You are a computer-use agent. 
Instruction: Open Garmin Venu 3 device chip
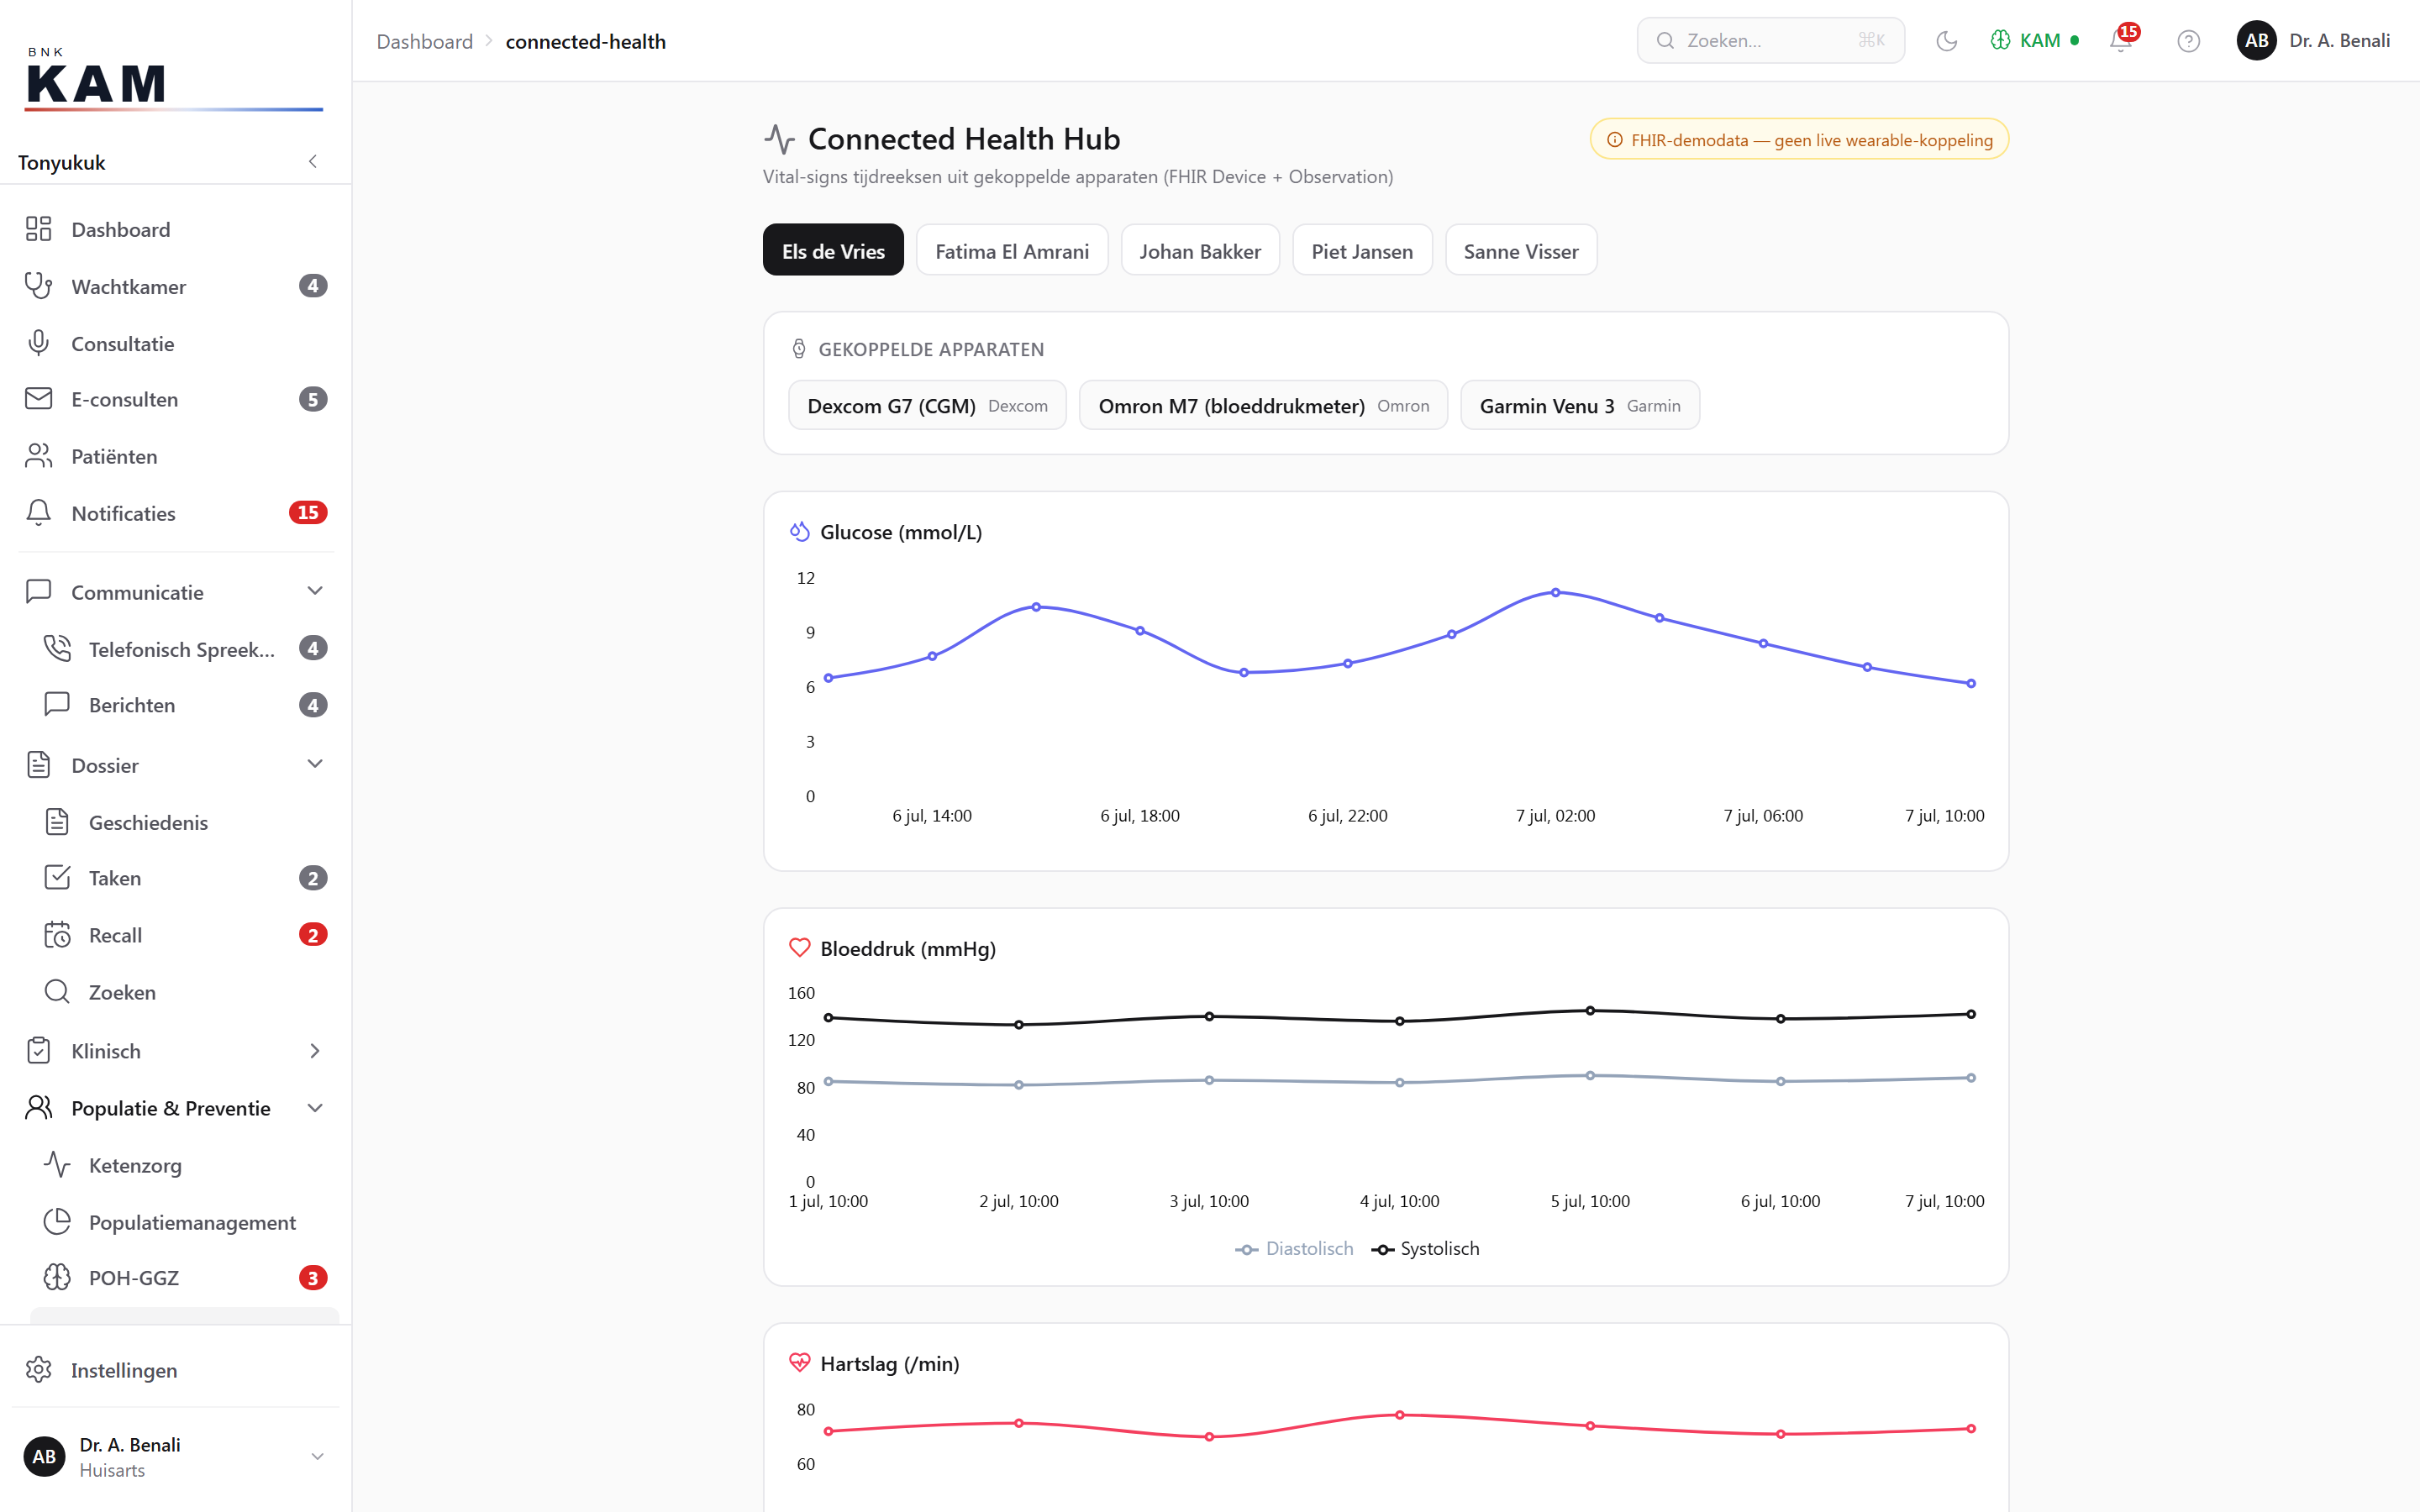coord(1580,405)
